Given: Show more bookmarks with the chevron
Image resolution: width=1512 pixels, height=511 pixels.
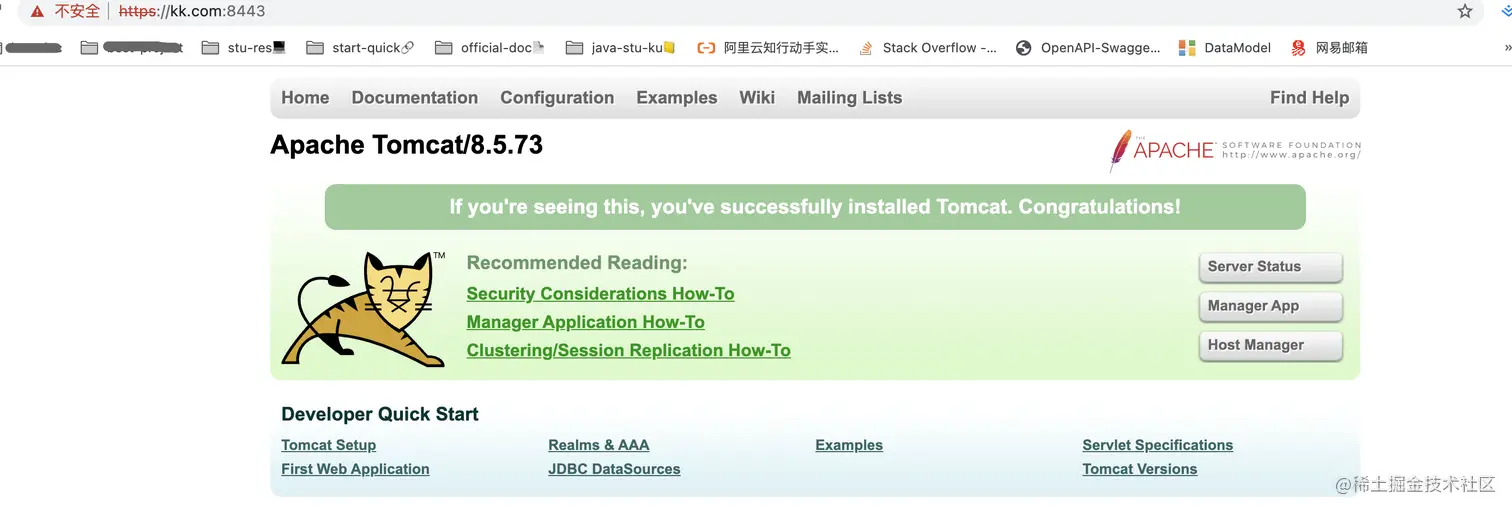Looking at the screenshot, I should [x=1506, y=47].
